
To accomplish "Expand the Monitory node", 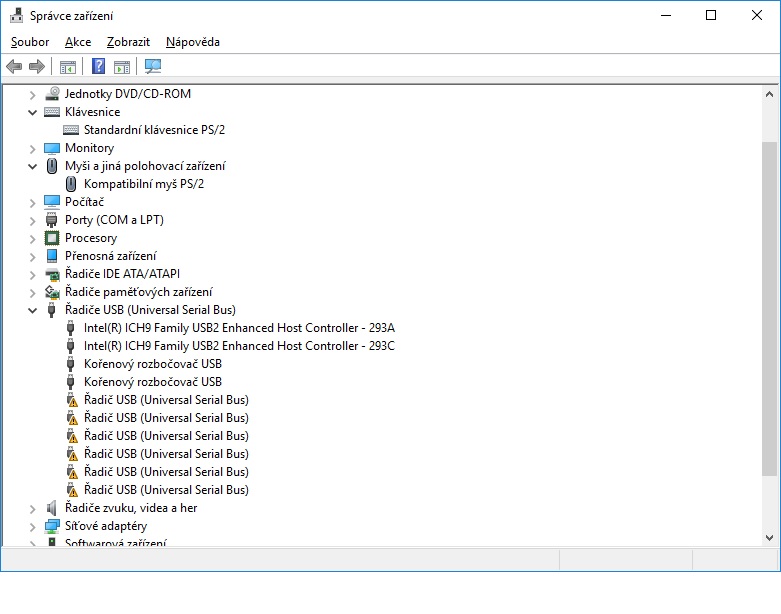I will click(x=32, y=148).
